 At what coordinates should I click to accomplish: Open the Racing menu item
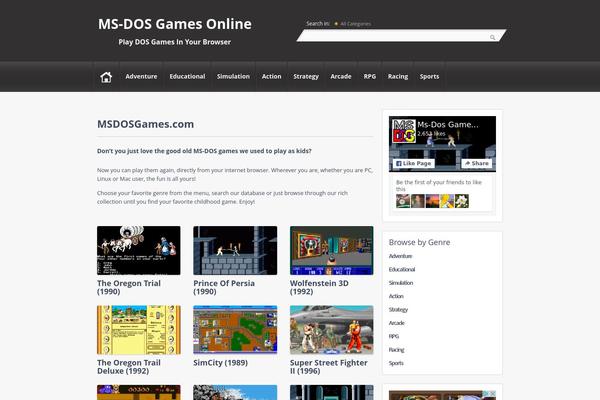click(398, 76)
